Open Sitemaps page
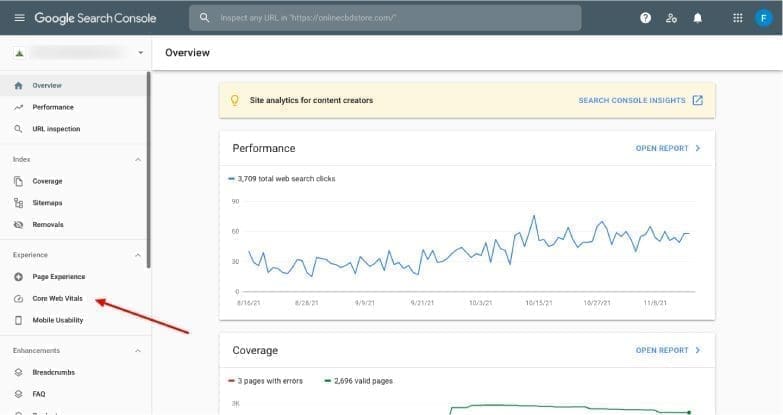 (x=47, y=203)
